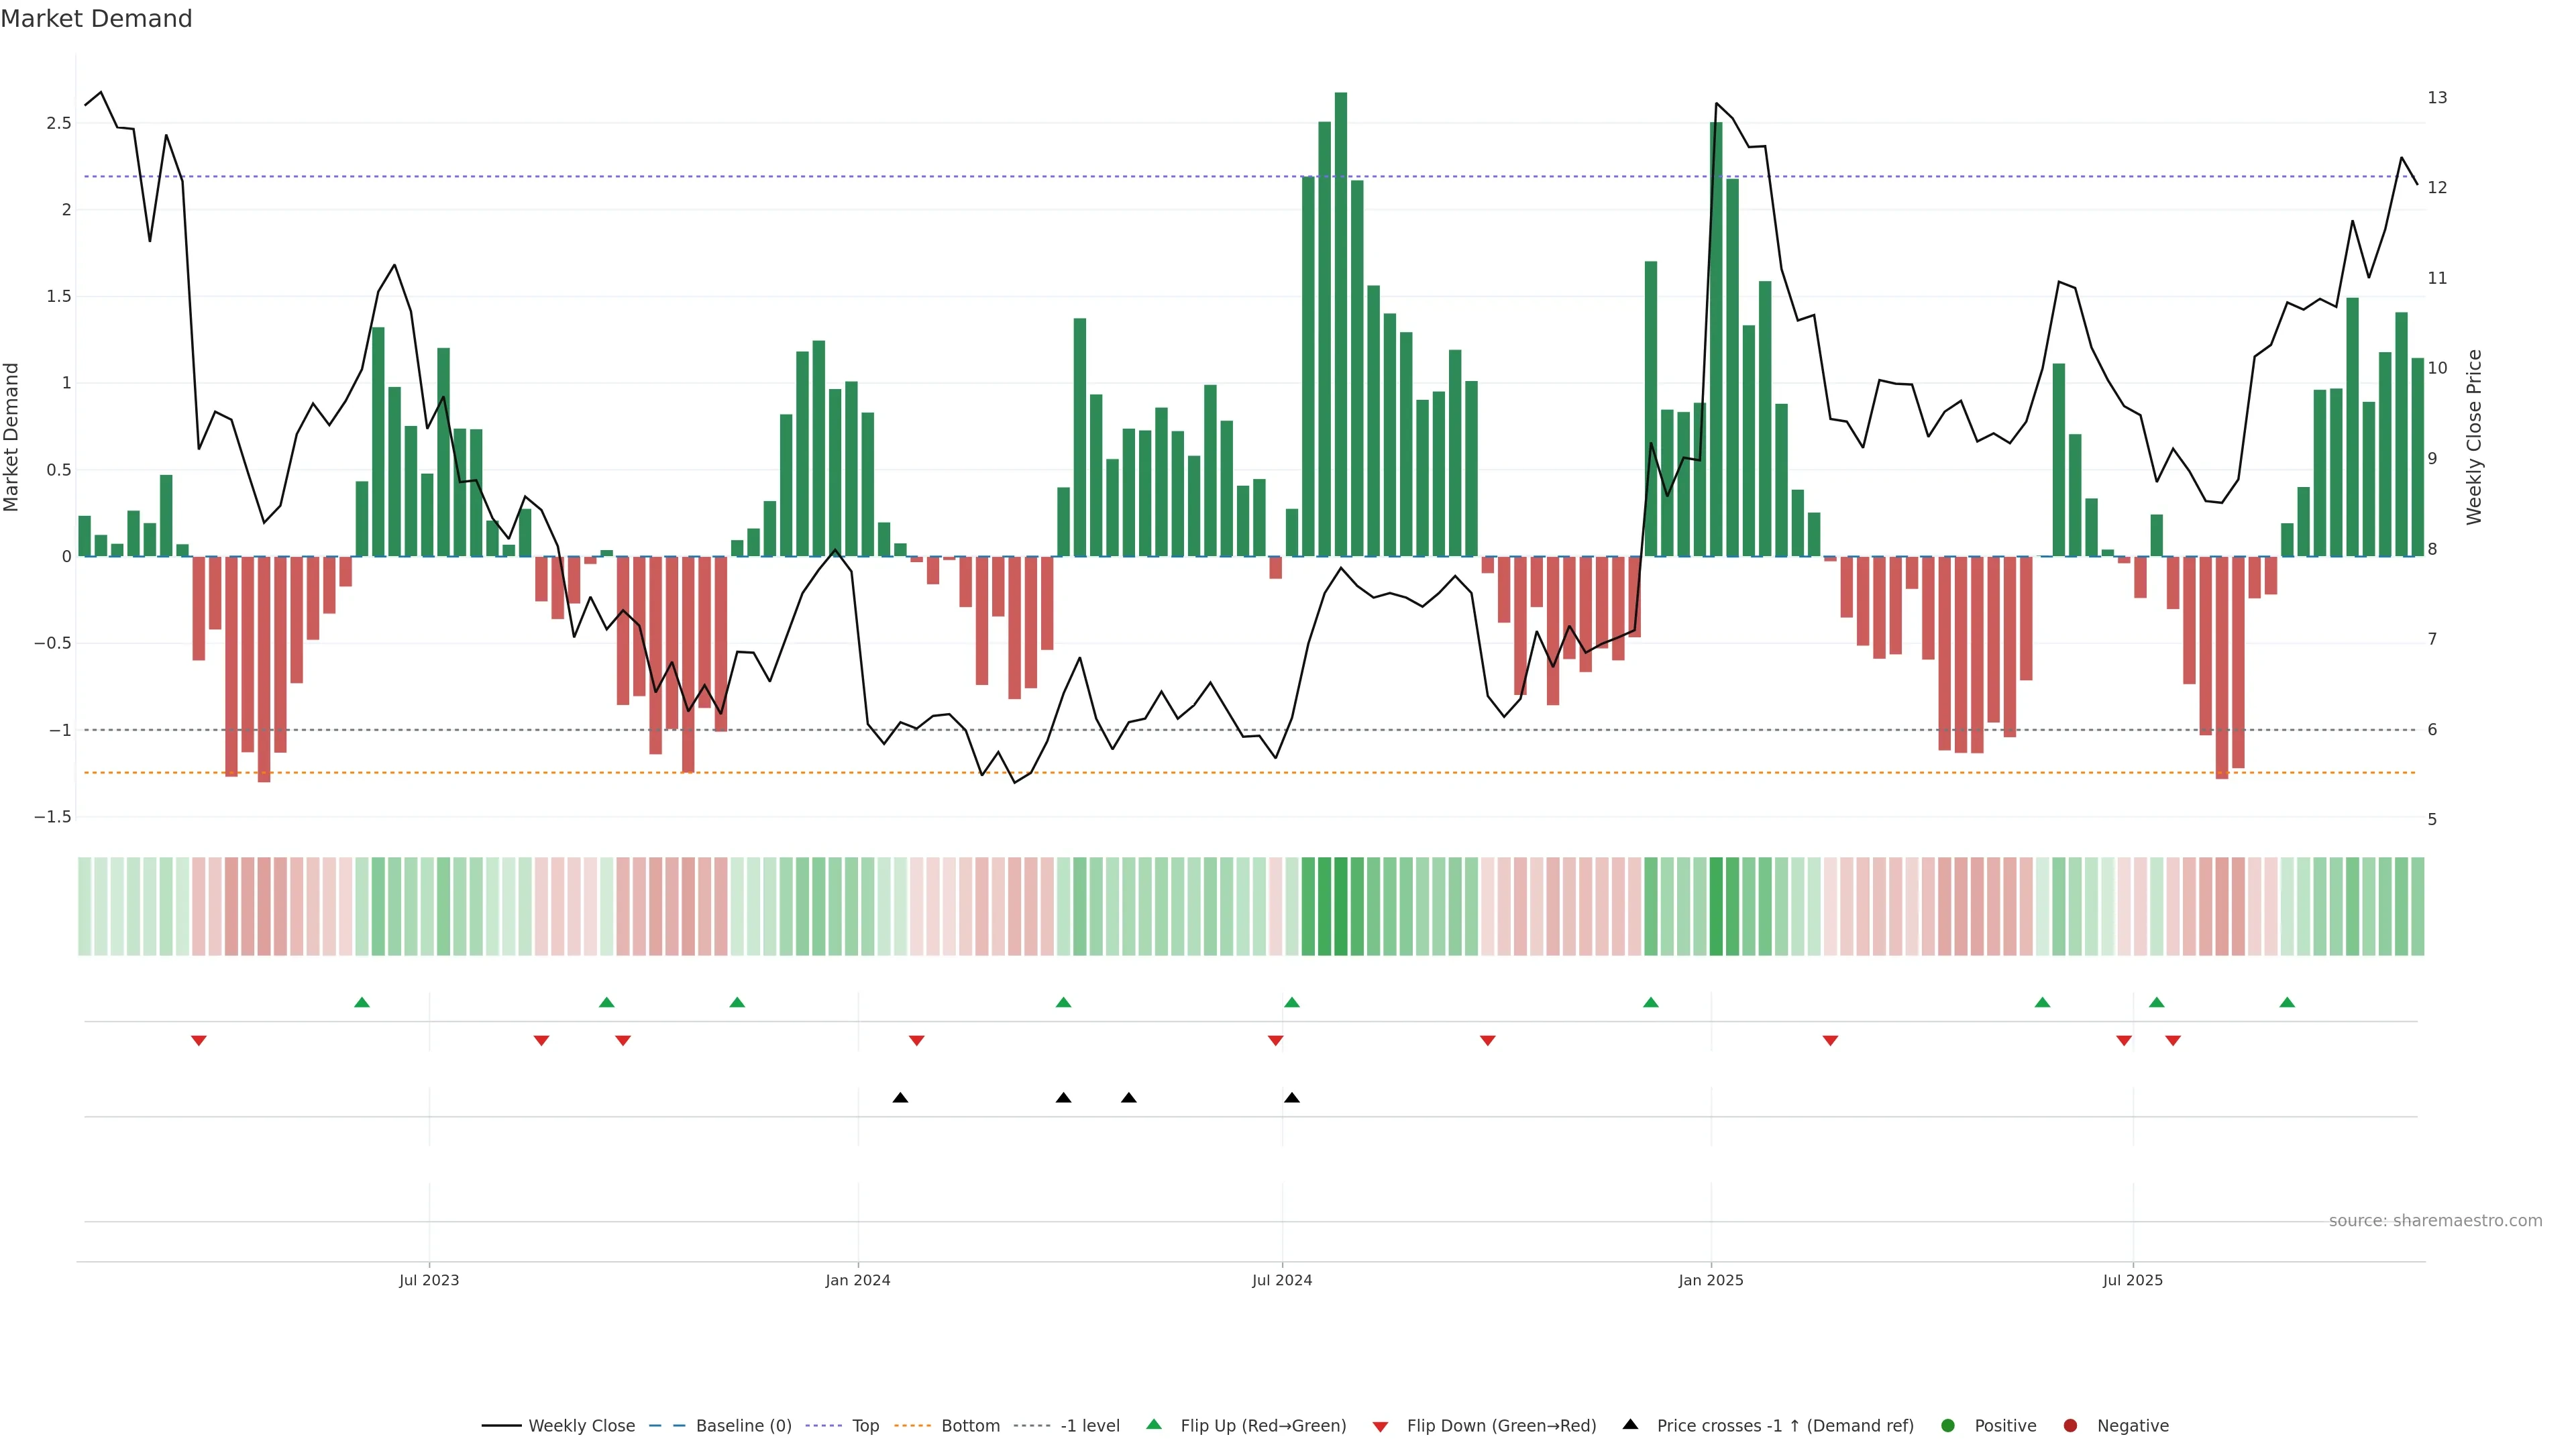This screenshot has height=1449, width=2576.
Task: Click the last green flip-up marker
Action: [x=2287, y=1002]
